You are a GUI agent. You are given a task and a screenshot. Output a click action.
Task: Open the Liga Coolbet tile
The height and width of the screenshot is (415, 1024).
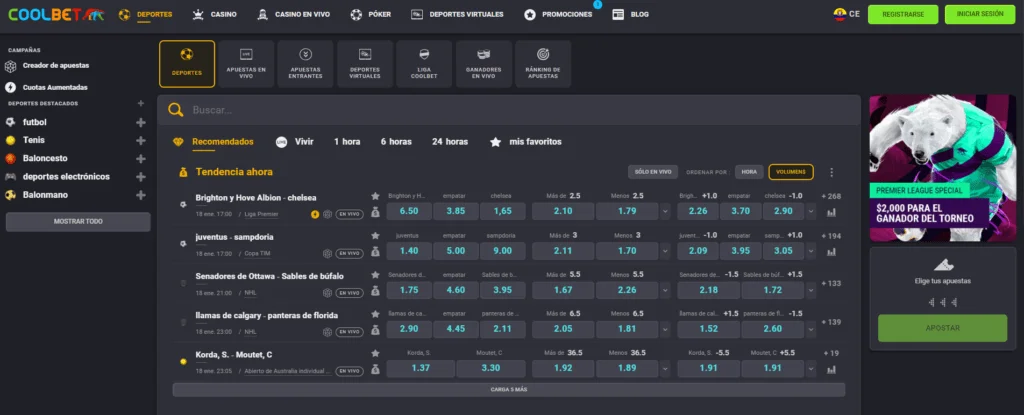(424, 63)
